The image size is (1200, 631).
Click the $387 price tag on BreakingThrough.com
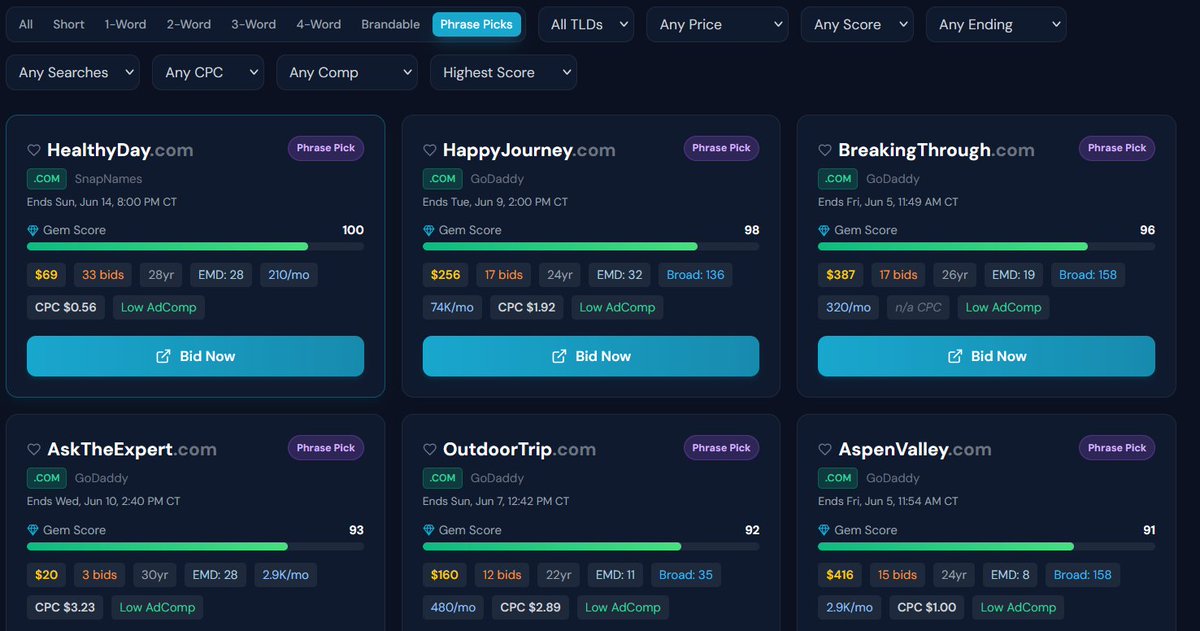(x=841, y=275)
